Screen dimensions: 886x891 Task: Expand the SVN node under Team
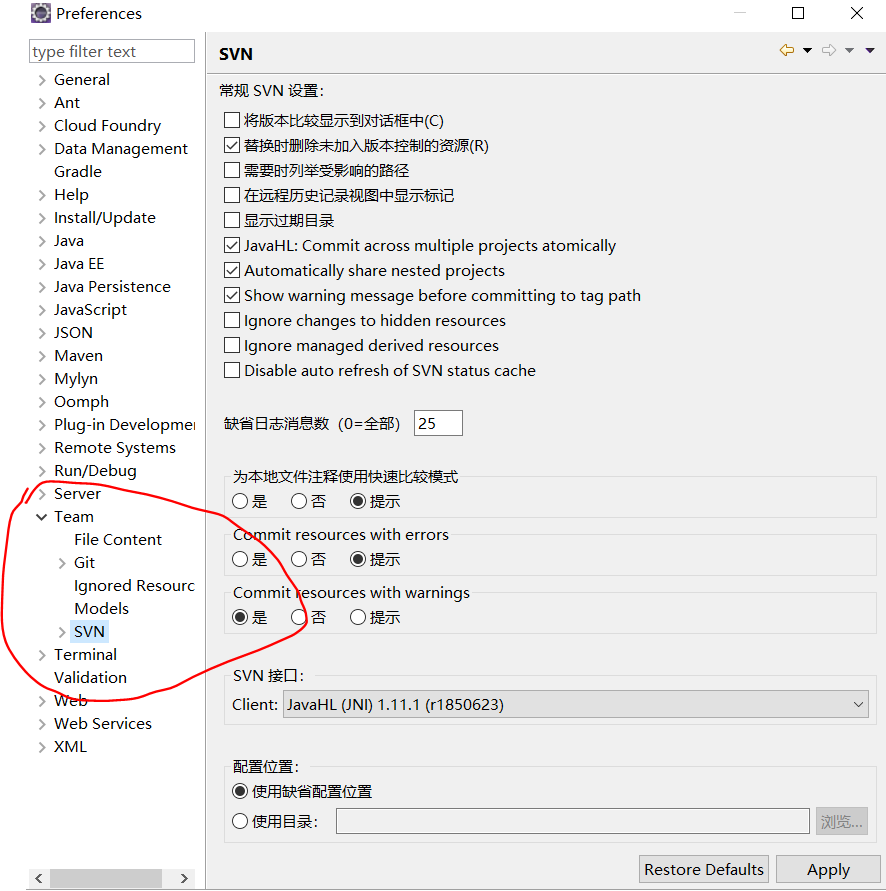tap(62, 632)
